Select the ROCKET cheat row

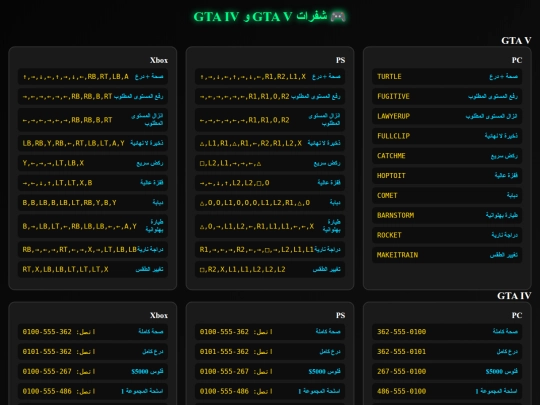(x=447, y=235)
